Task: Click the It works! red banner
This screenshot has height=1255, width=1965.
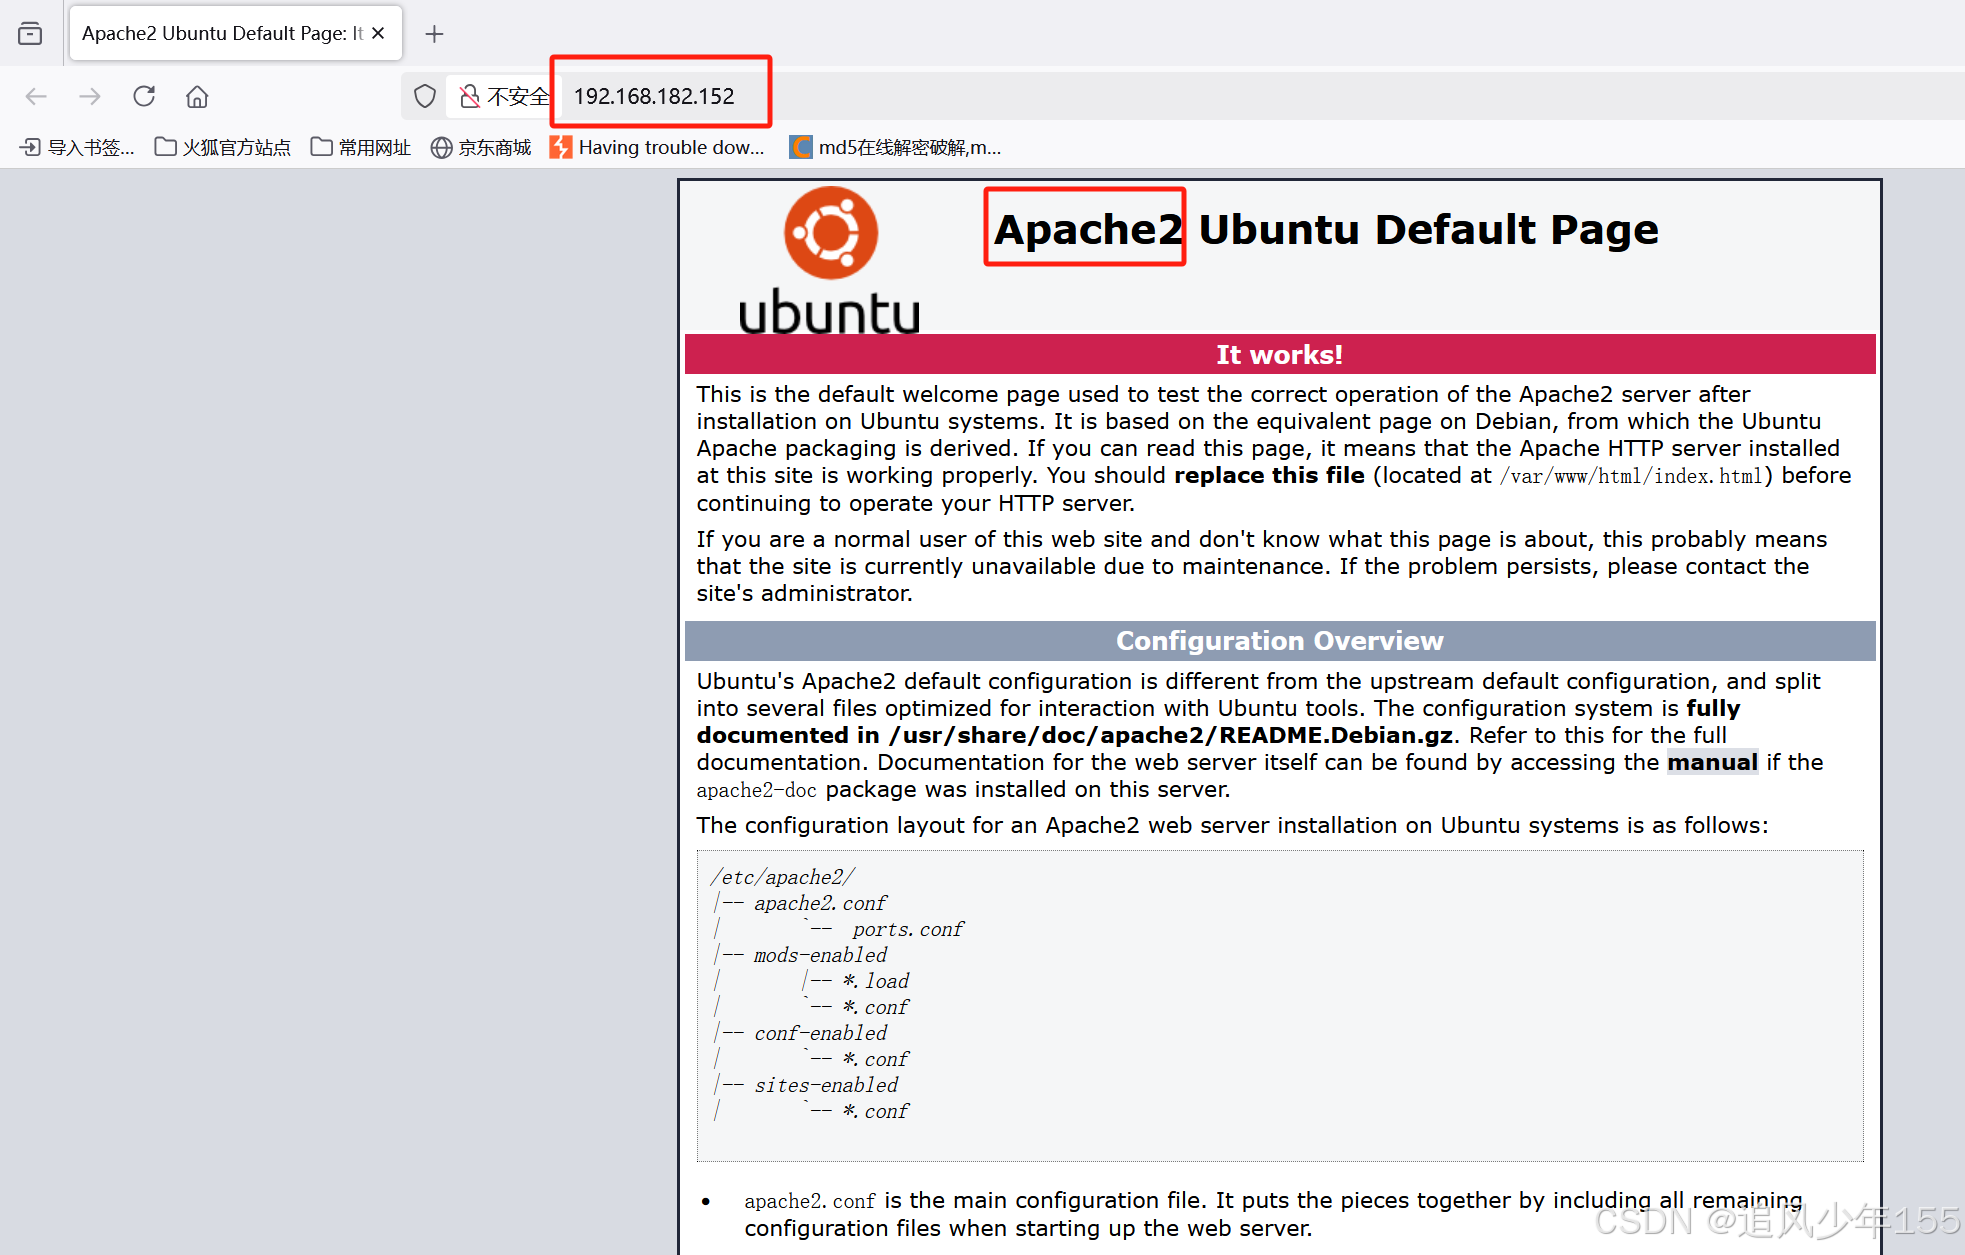Action: point(1279,355)
